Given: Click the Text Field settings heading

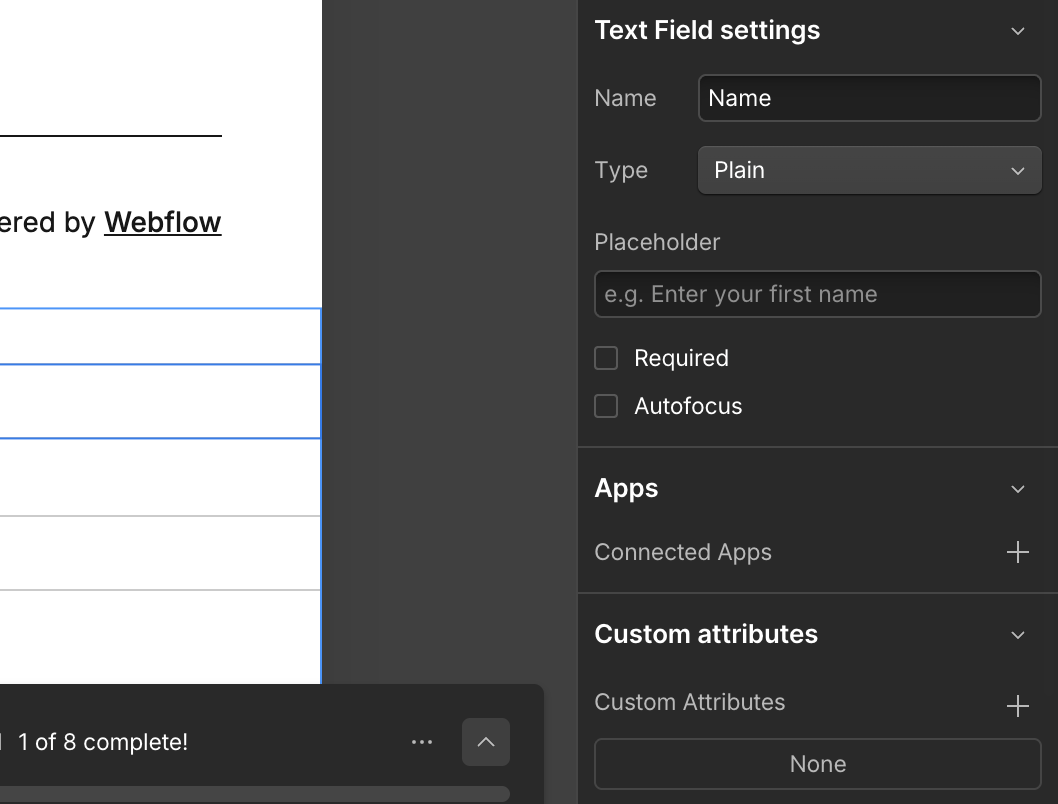Looking at the screenshot, I should click(x=707, y=30).
